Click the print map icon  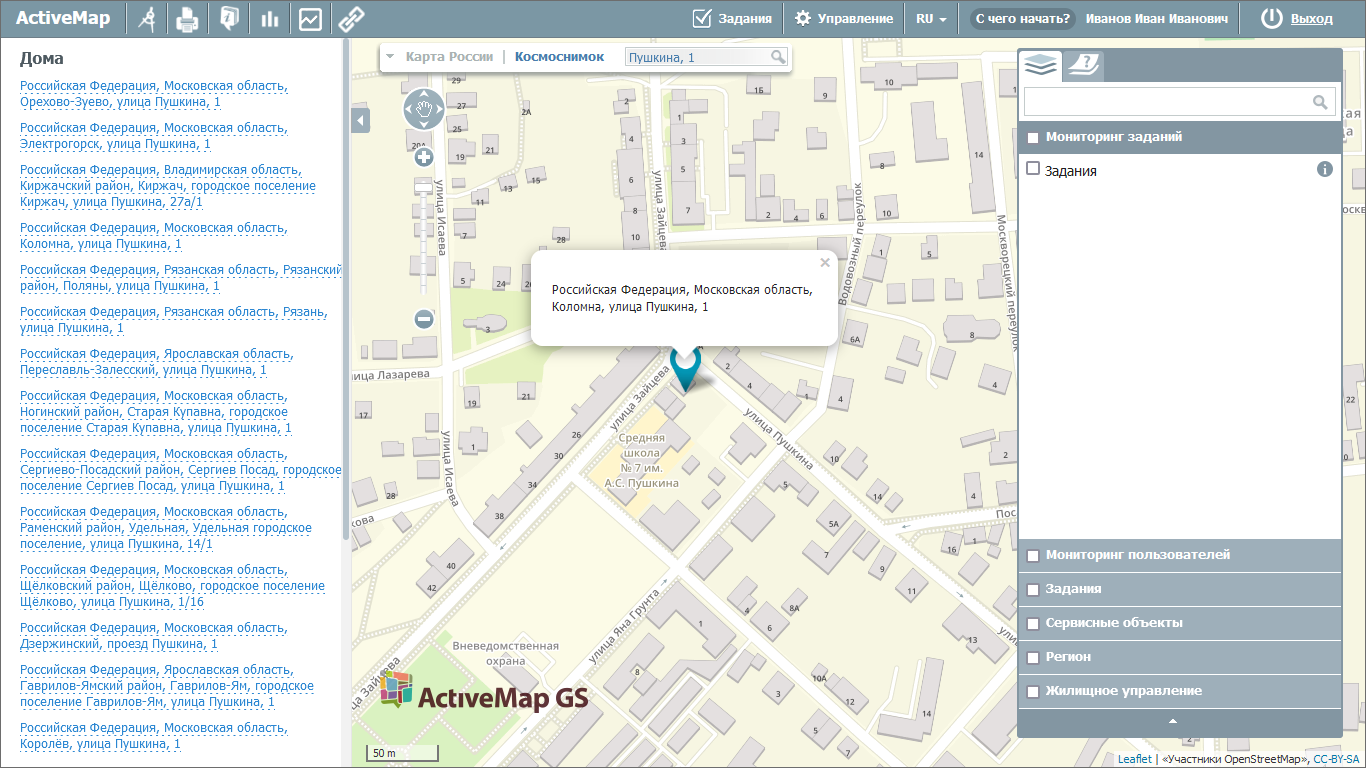point(188,19)
